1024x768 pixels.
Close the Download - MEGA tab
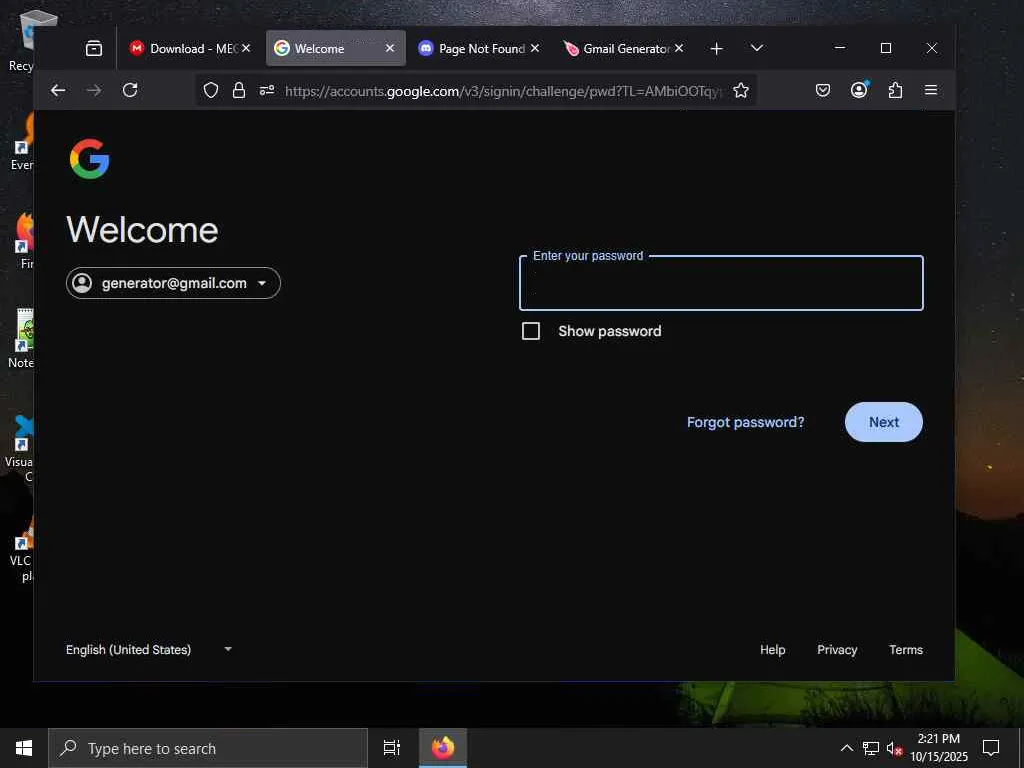(246, 48)
